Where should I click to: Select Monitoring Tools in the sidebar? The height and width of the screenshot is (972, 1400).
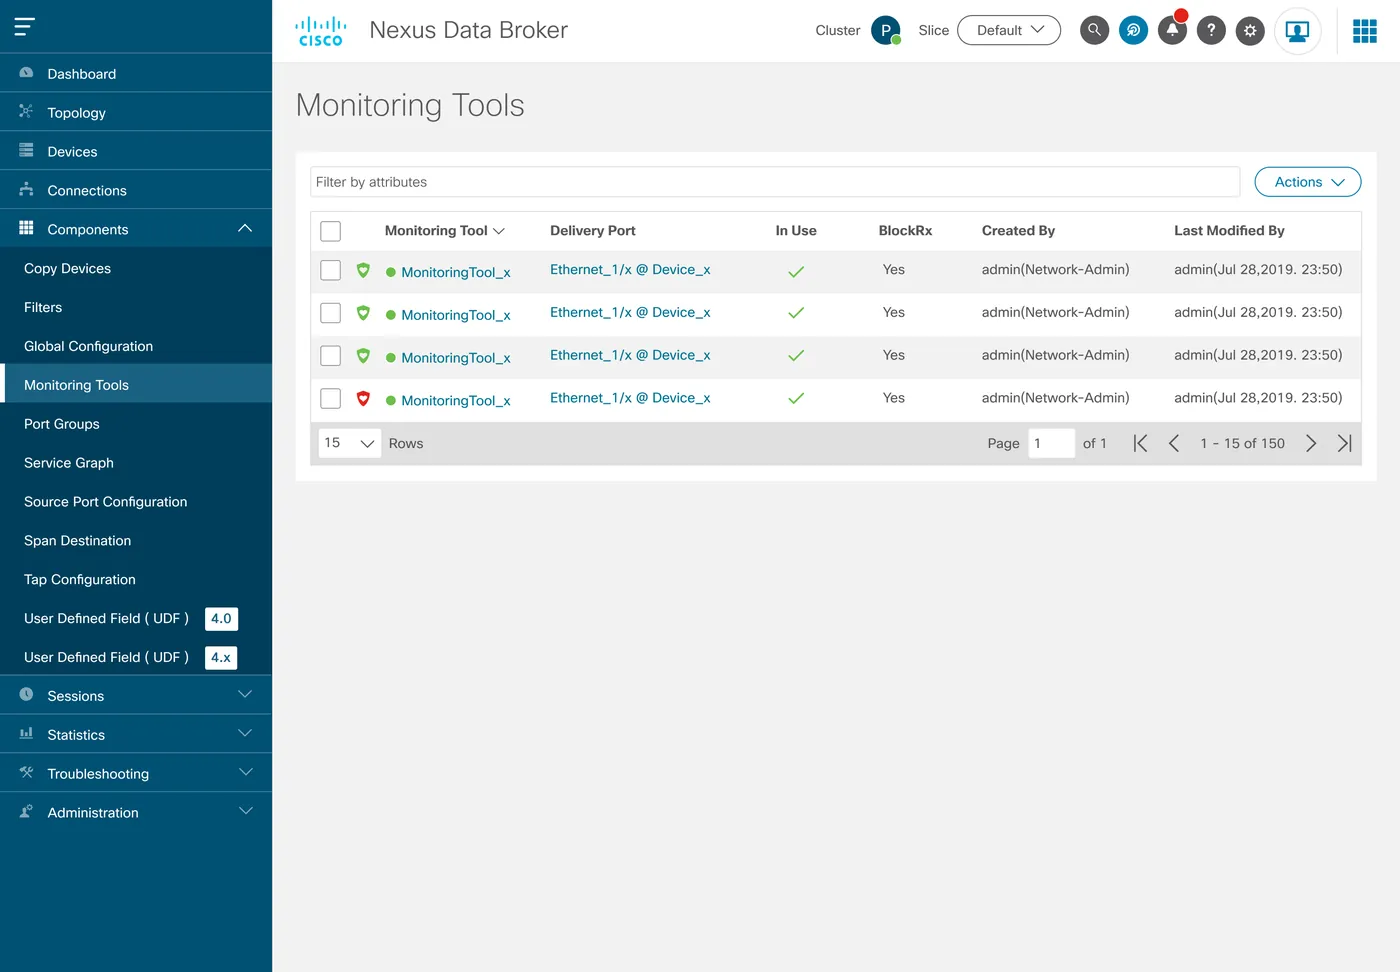(136, 385)
